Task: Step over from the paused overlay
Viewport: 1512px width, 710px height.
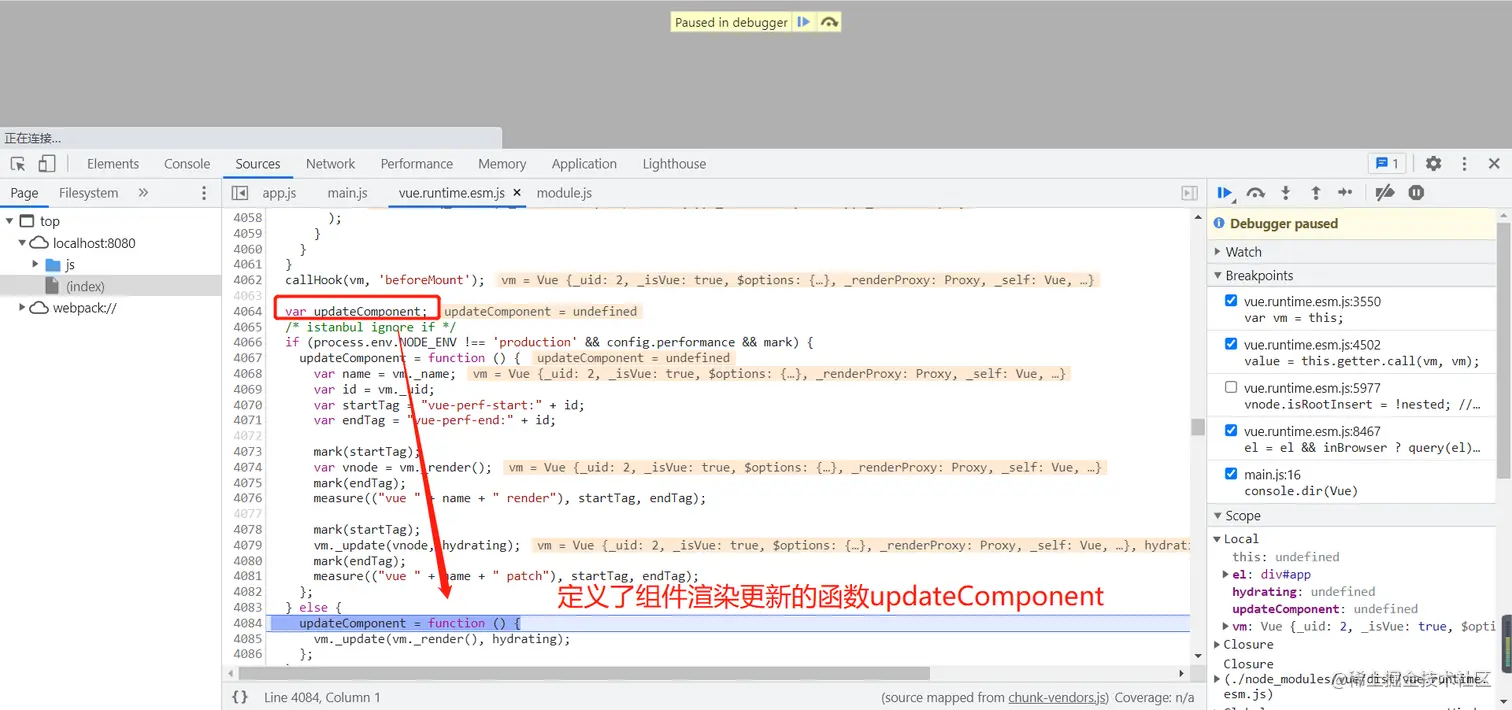Action: (829, 22)
